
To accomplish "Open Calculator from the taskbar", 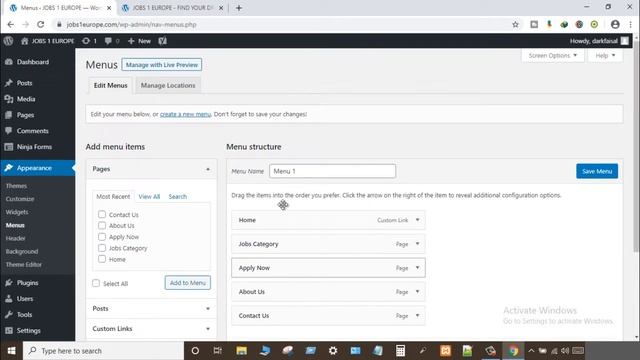I will (x=400, y=351).
